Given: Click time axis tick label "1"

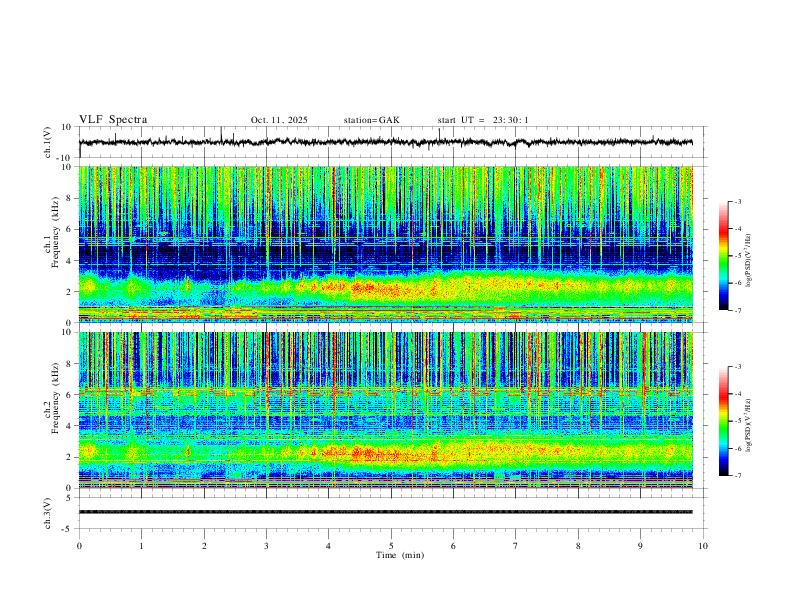Looking at the screenshot, I should 141,546.
